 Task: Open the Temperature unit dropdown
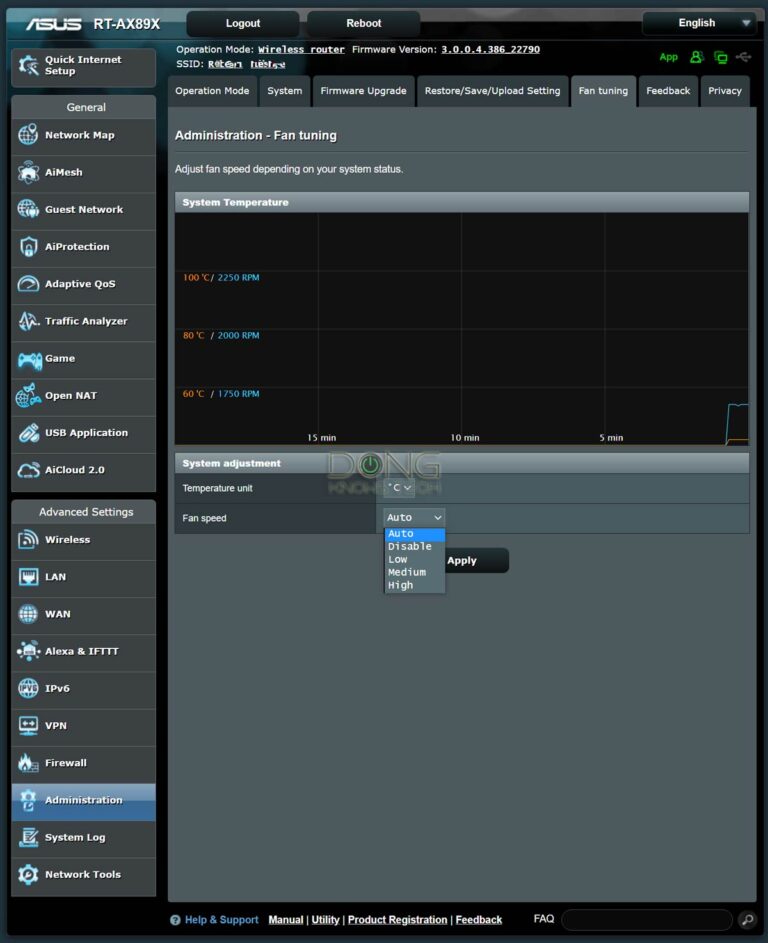[x=400, y=488]
